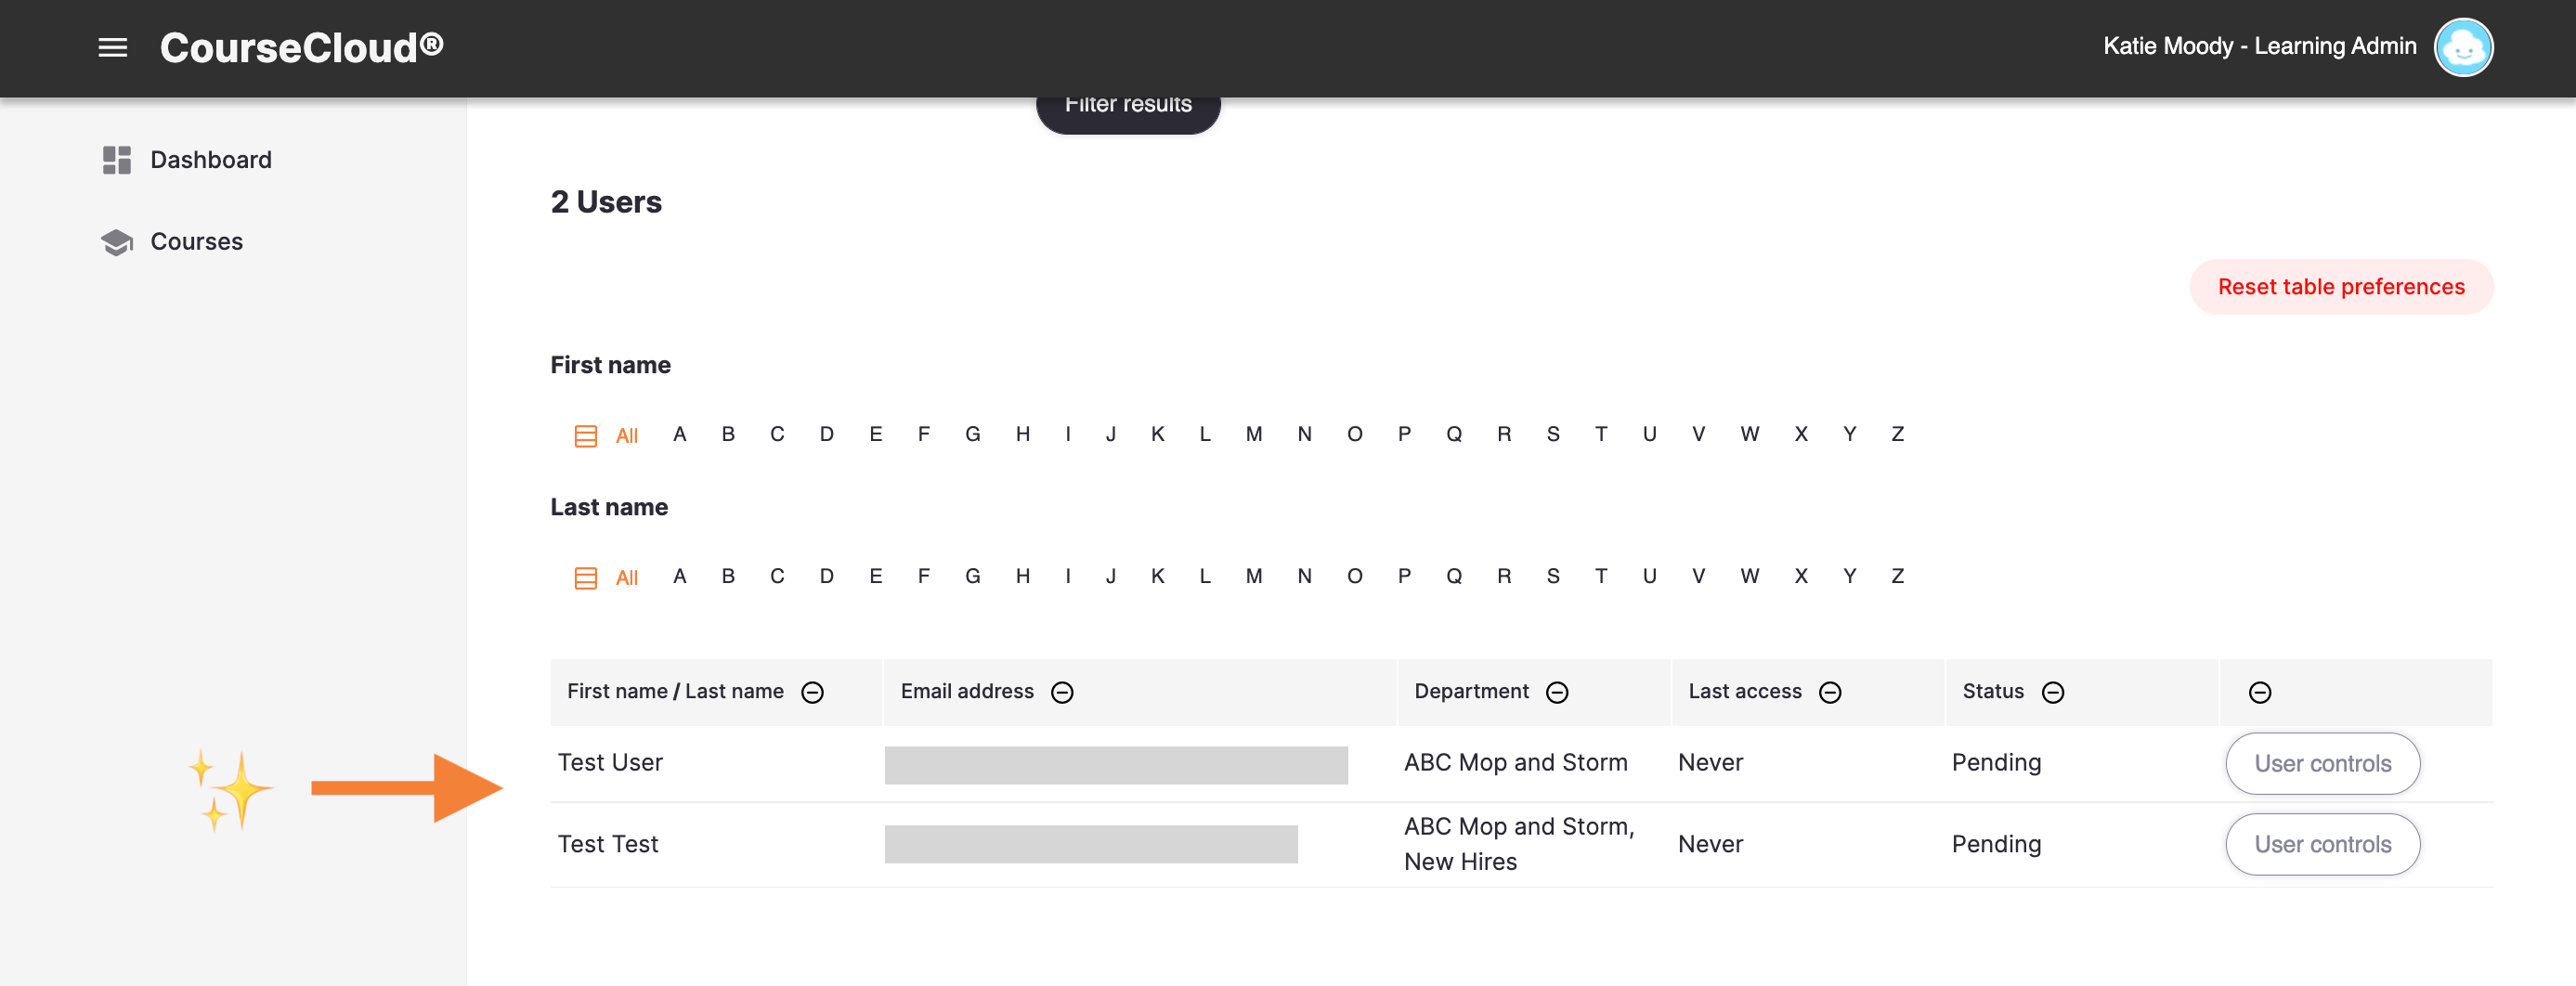Filter Last name by letter B

tap(728, 576)
